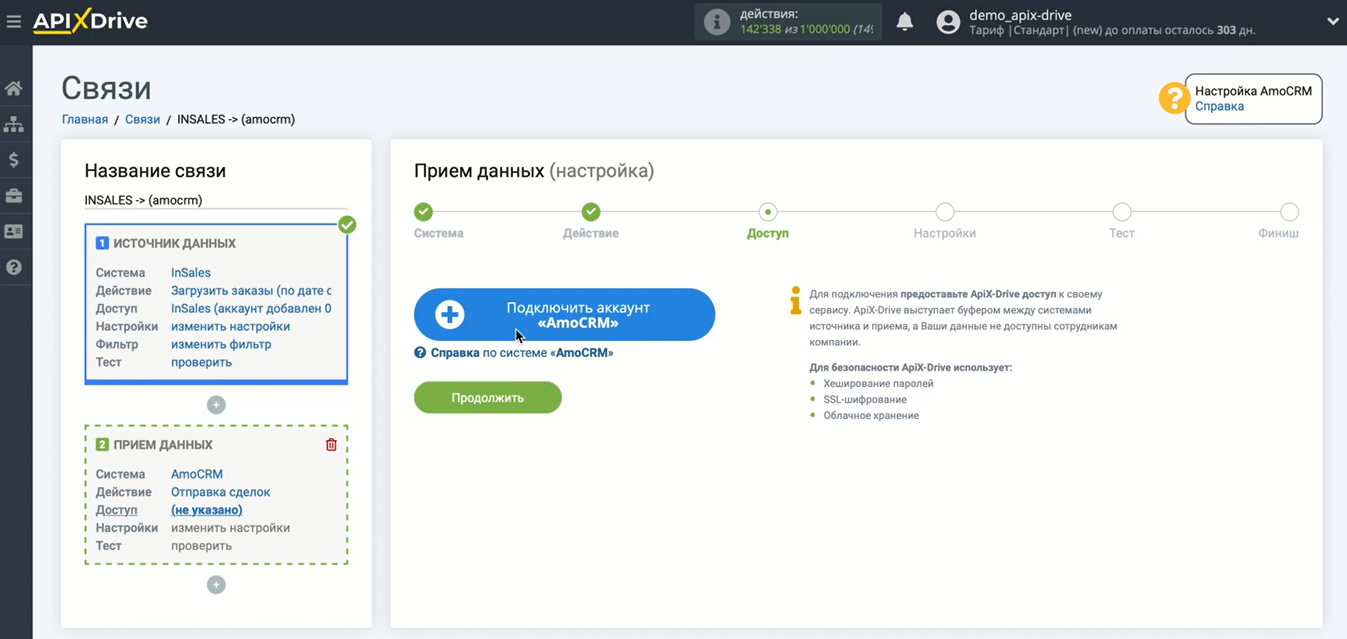Open the home icon in sidebar
The width and height of the screenshot is (1347, 639).
[x=14, y=88]
